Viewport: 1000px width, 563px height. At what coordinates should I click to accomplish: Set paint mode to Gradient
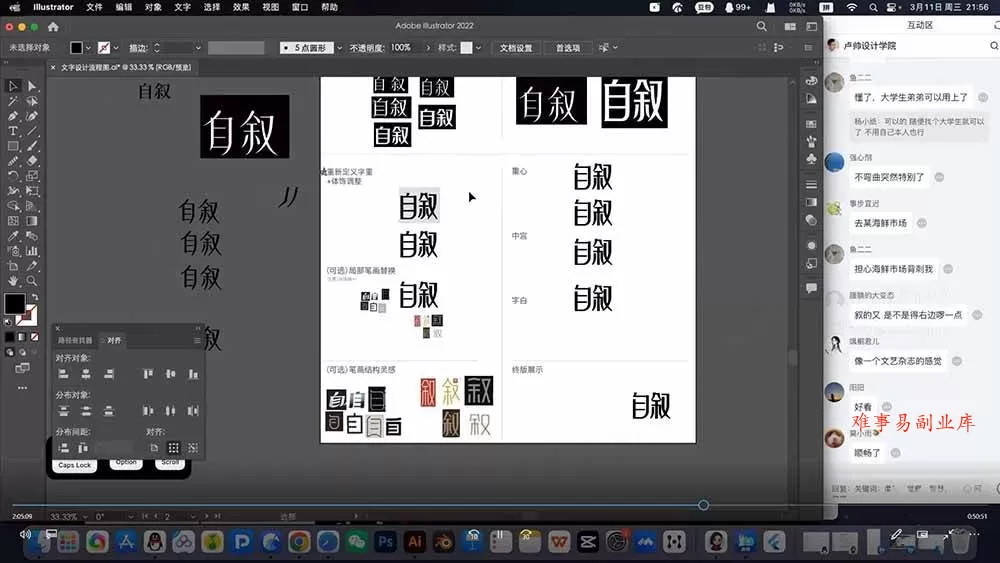click(22, 337)
